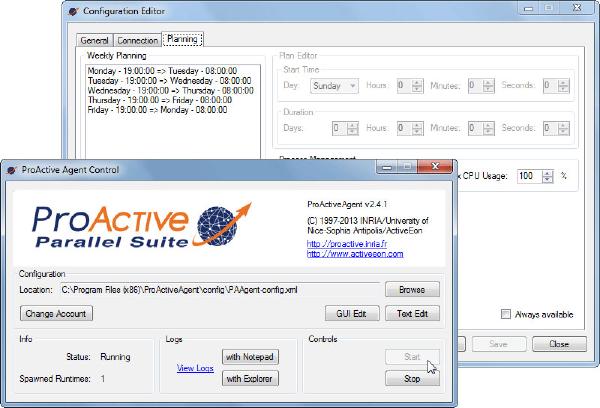600x408 pixels.
Task: Minimize the Configuration Editor window
Action: click(x=529, y=8)
